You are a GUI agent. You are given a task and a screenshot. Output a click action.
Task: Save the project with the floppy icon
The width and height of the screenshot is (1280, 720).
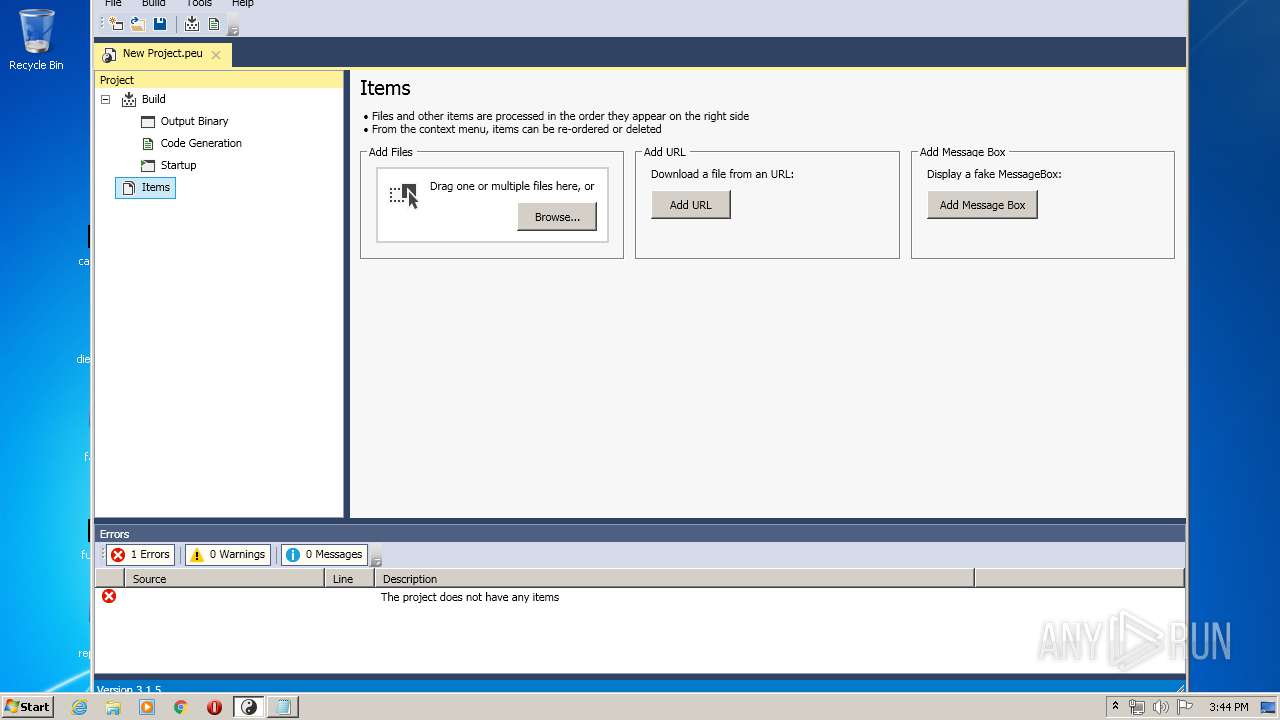[x=160, y=24]
